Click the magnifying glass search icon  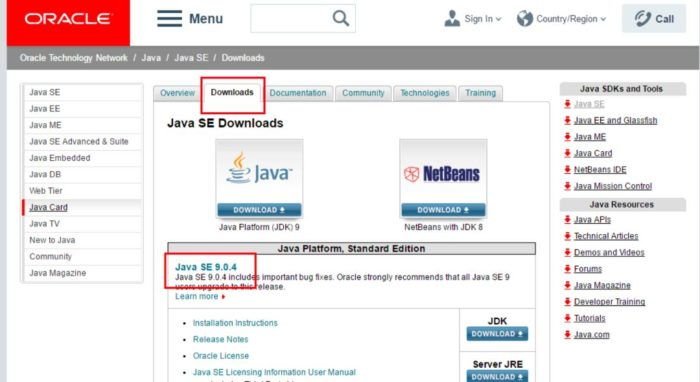pos(341,18)
